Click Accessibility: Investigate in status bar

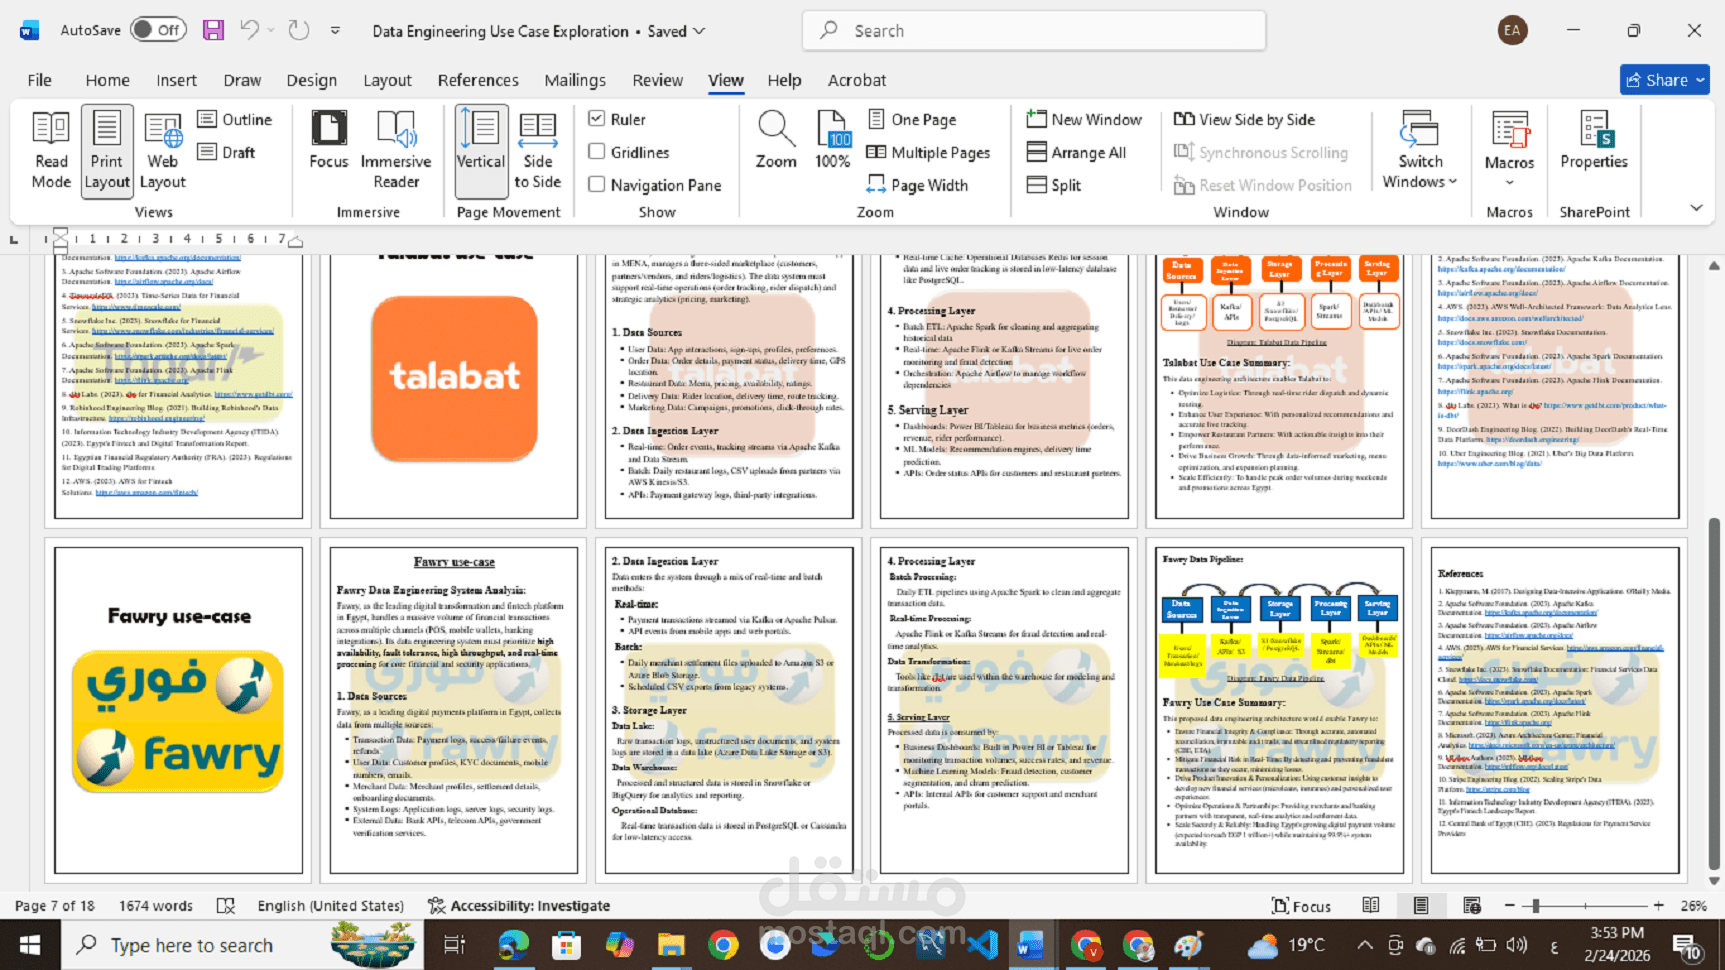[x=519, y=906]
